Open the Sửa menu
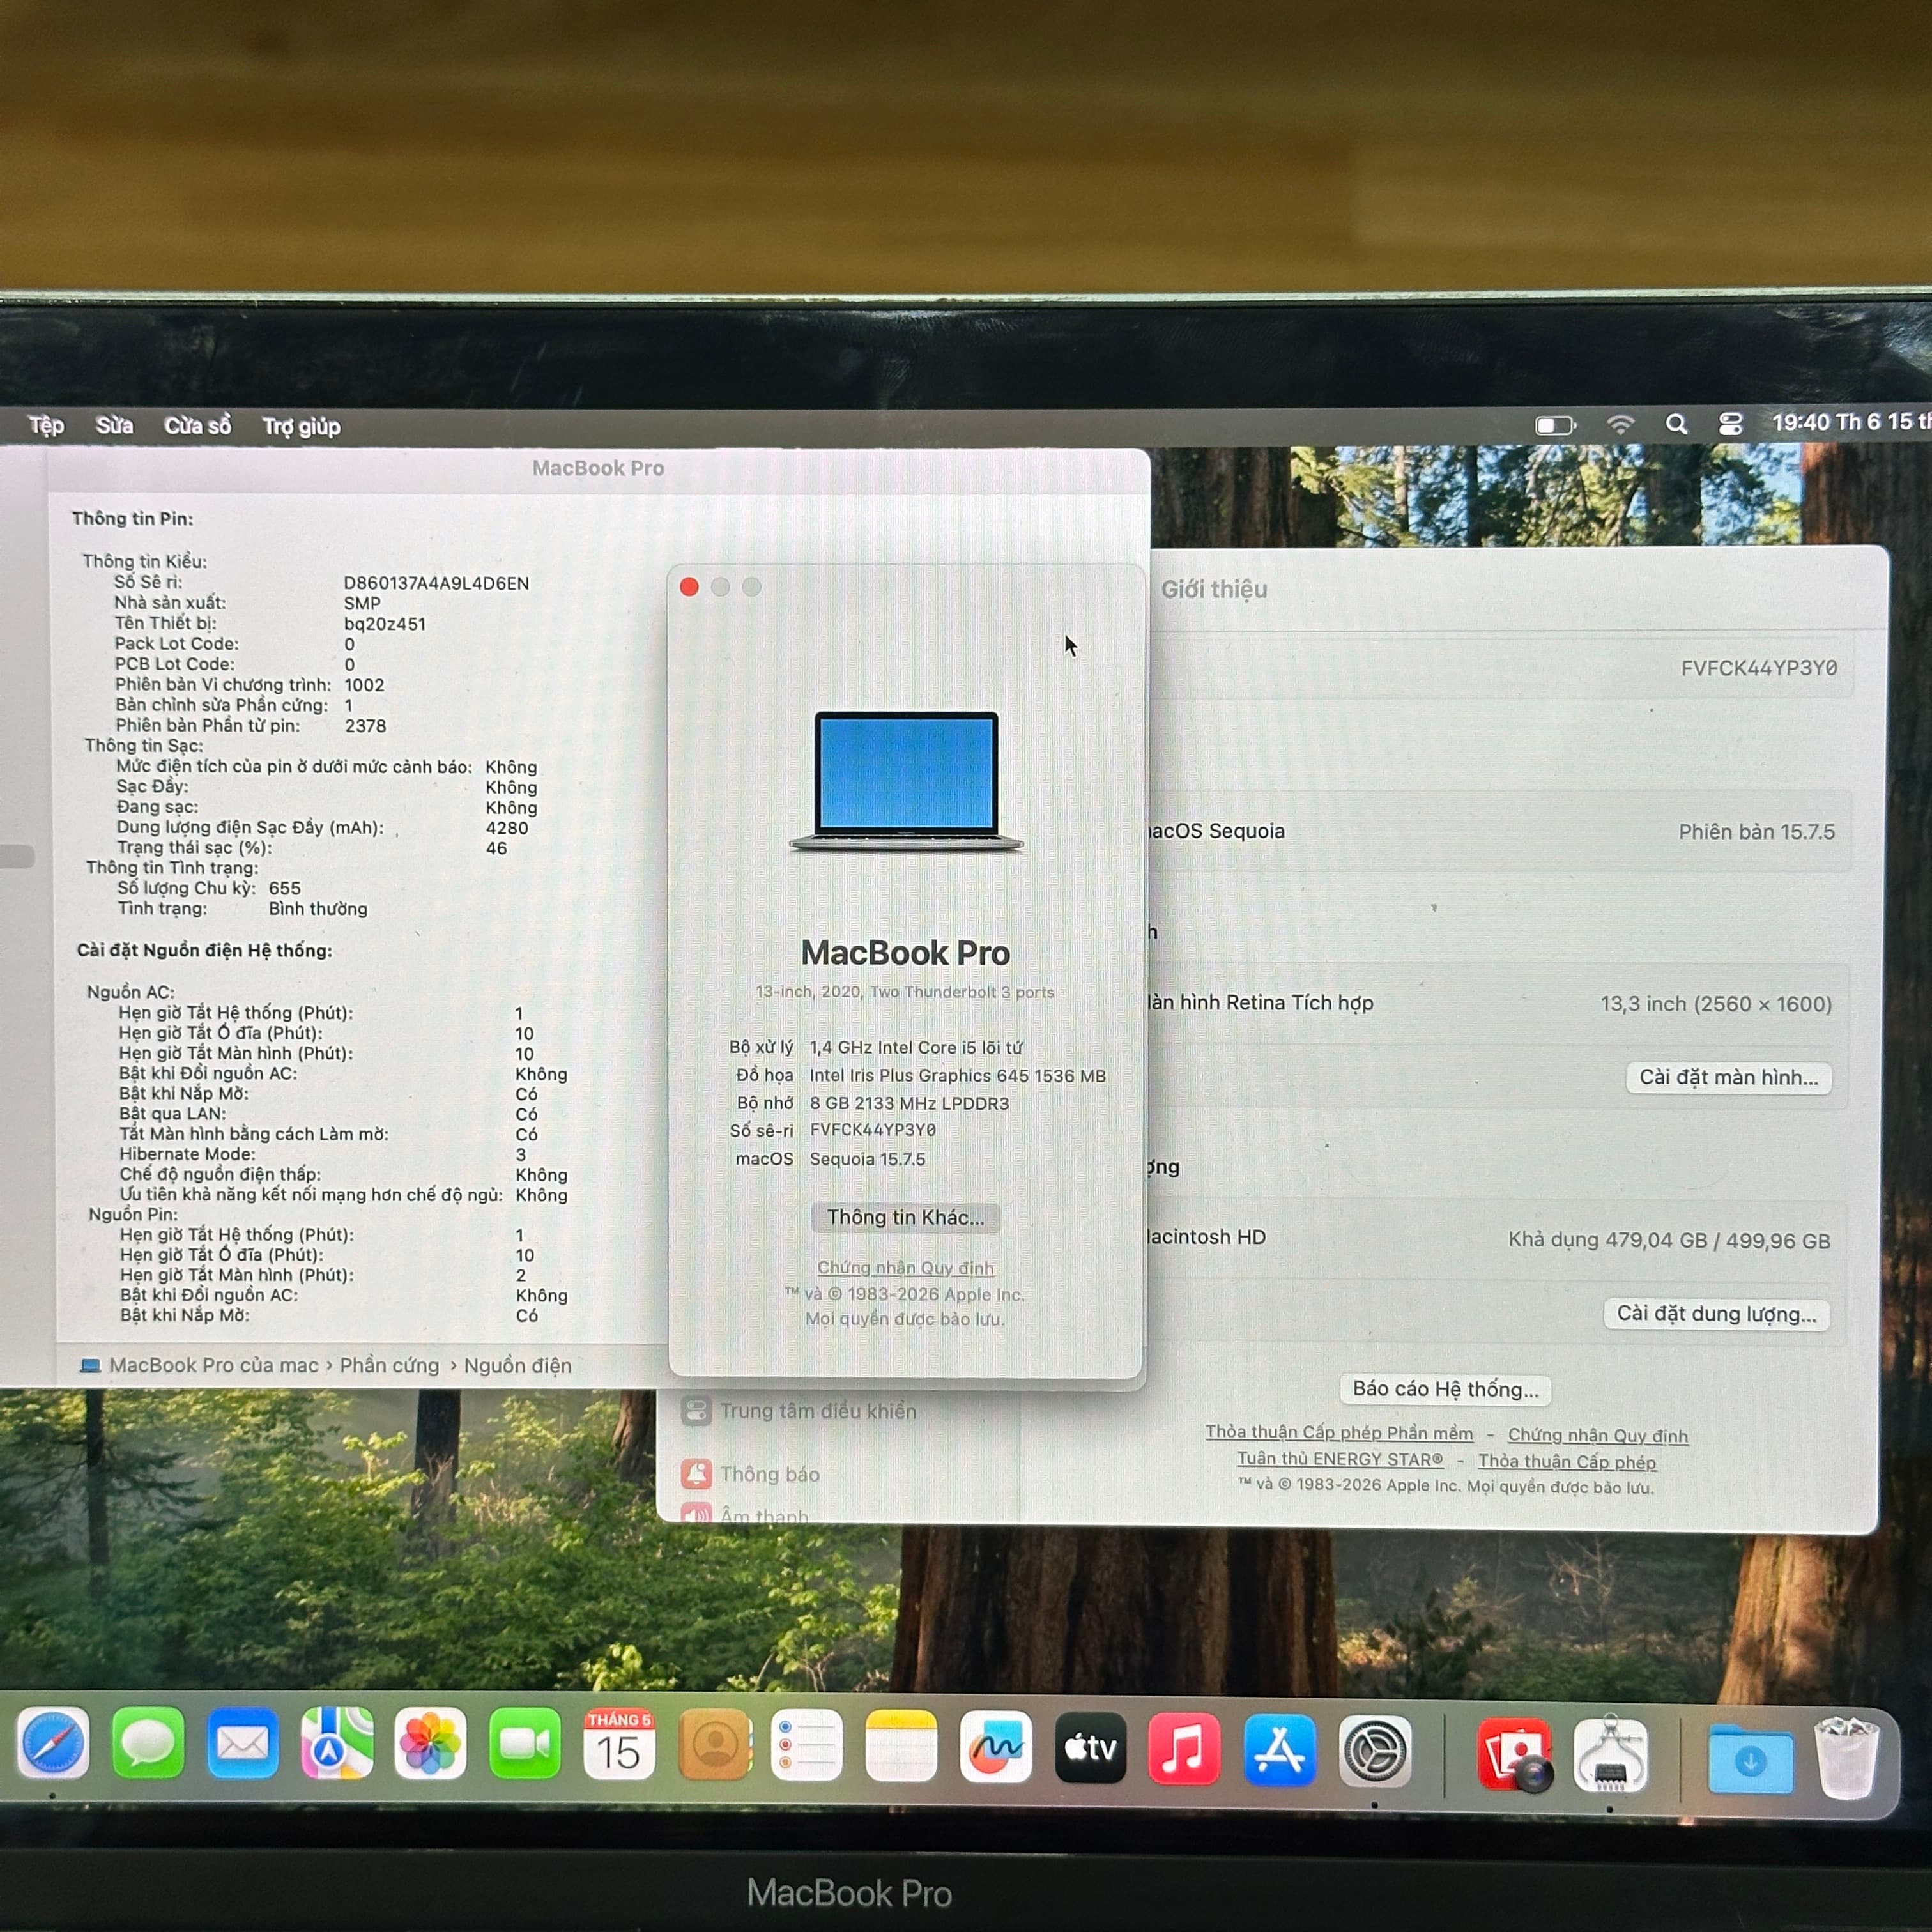 [114, 425]
